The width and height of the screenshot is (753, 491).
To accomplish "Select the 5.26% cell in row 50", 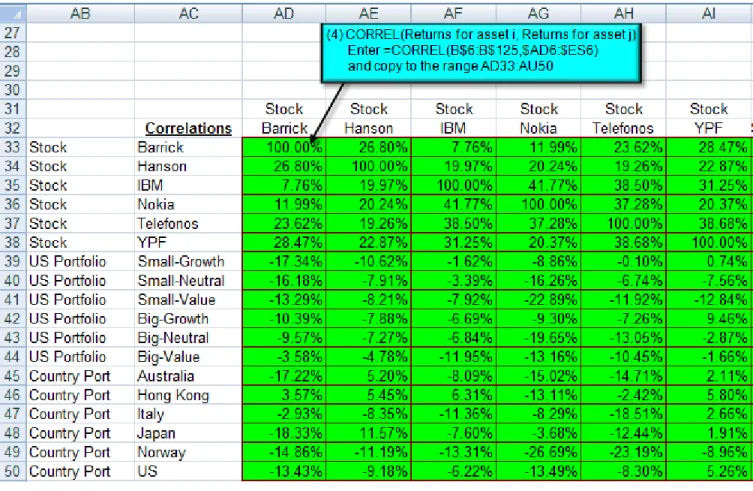I will coord(709,471).
